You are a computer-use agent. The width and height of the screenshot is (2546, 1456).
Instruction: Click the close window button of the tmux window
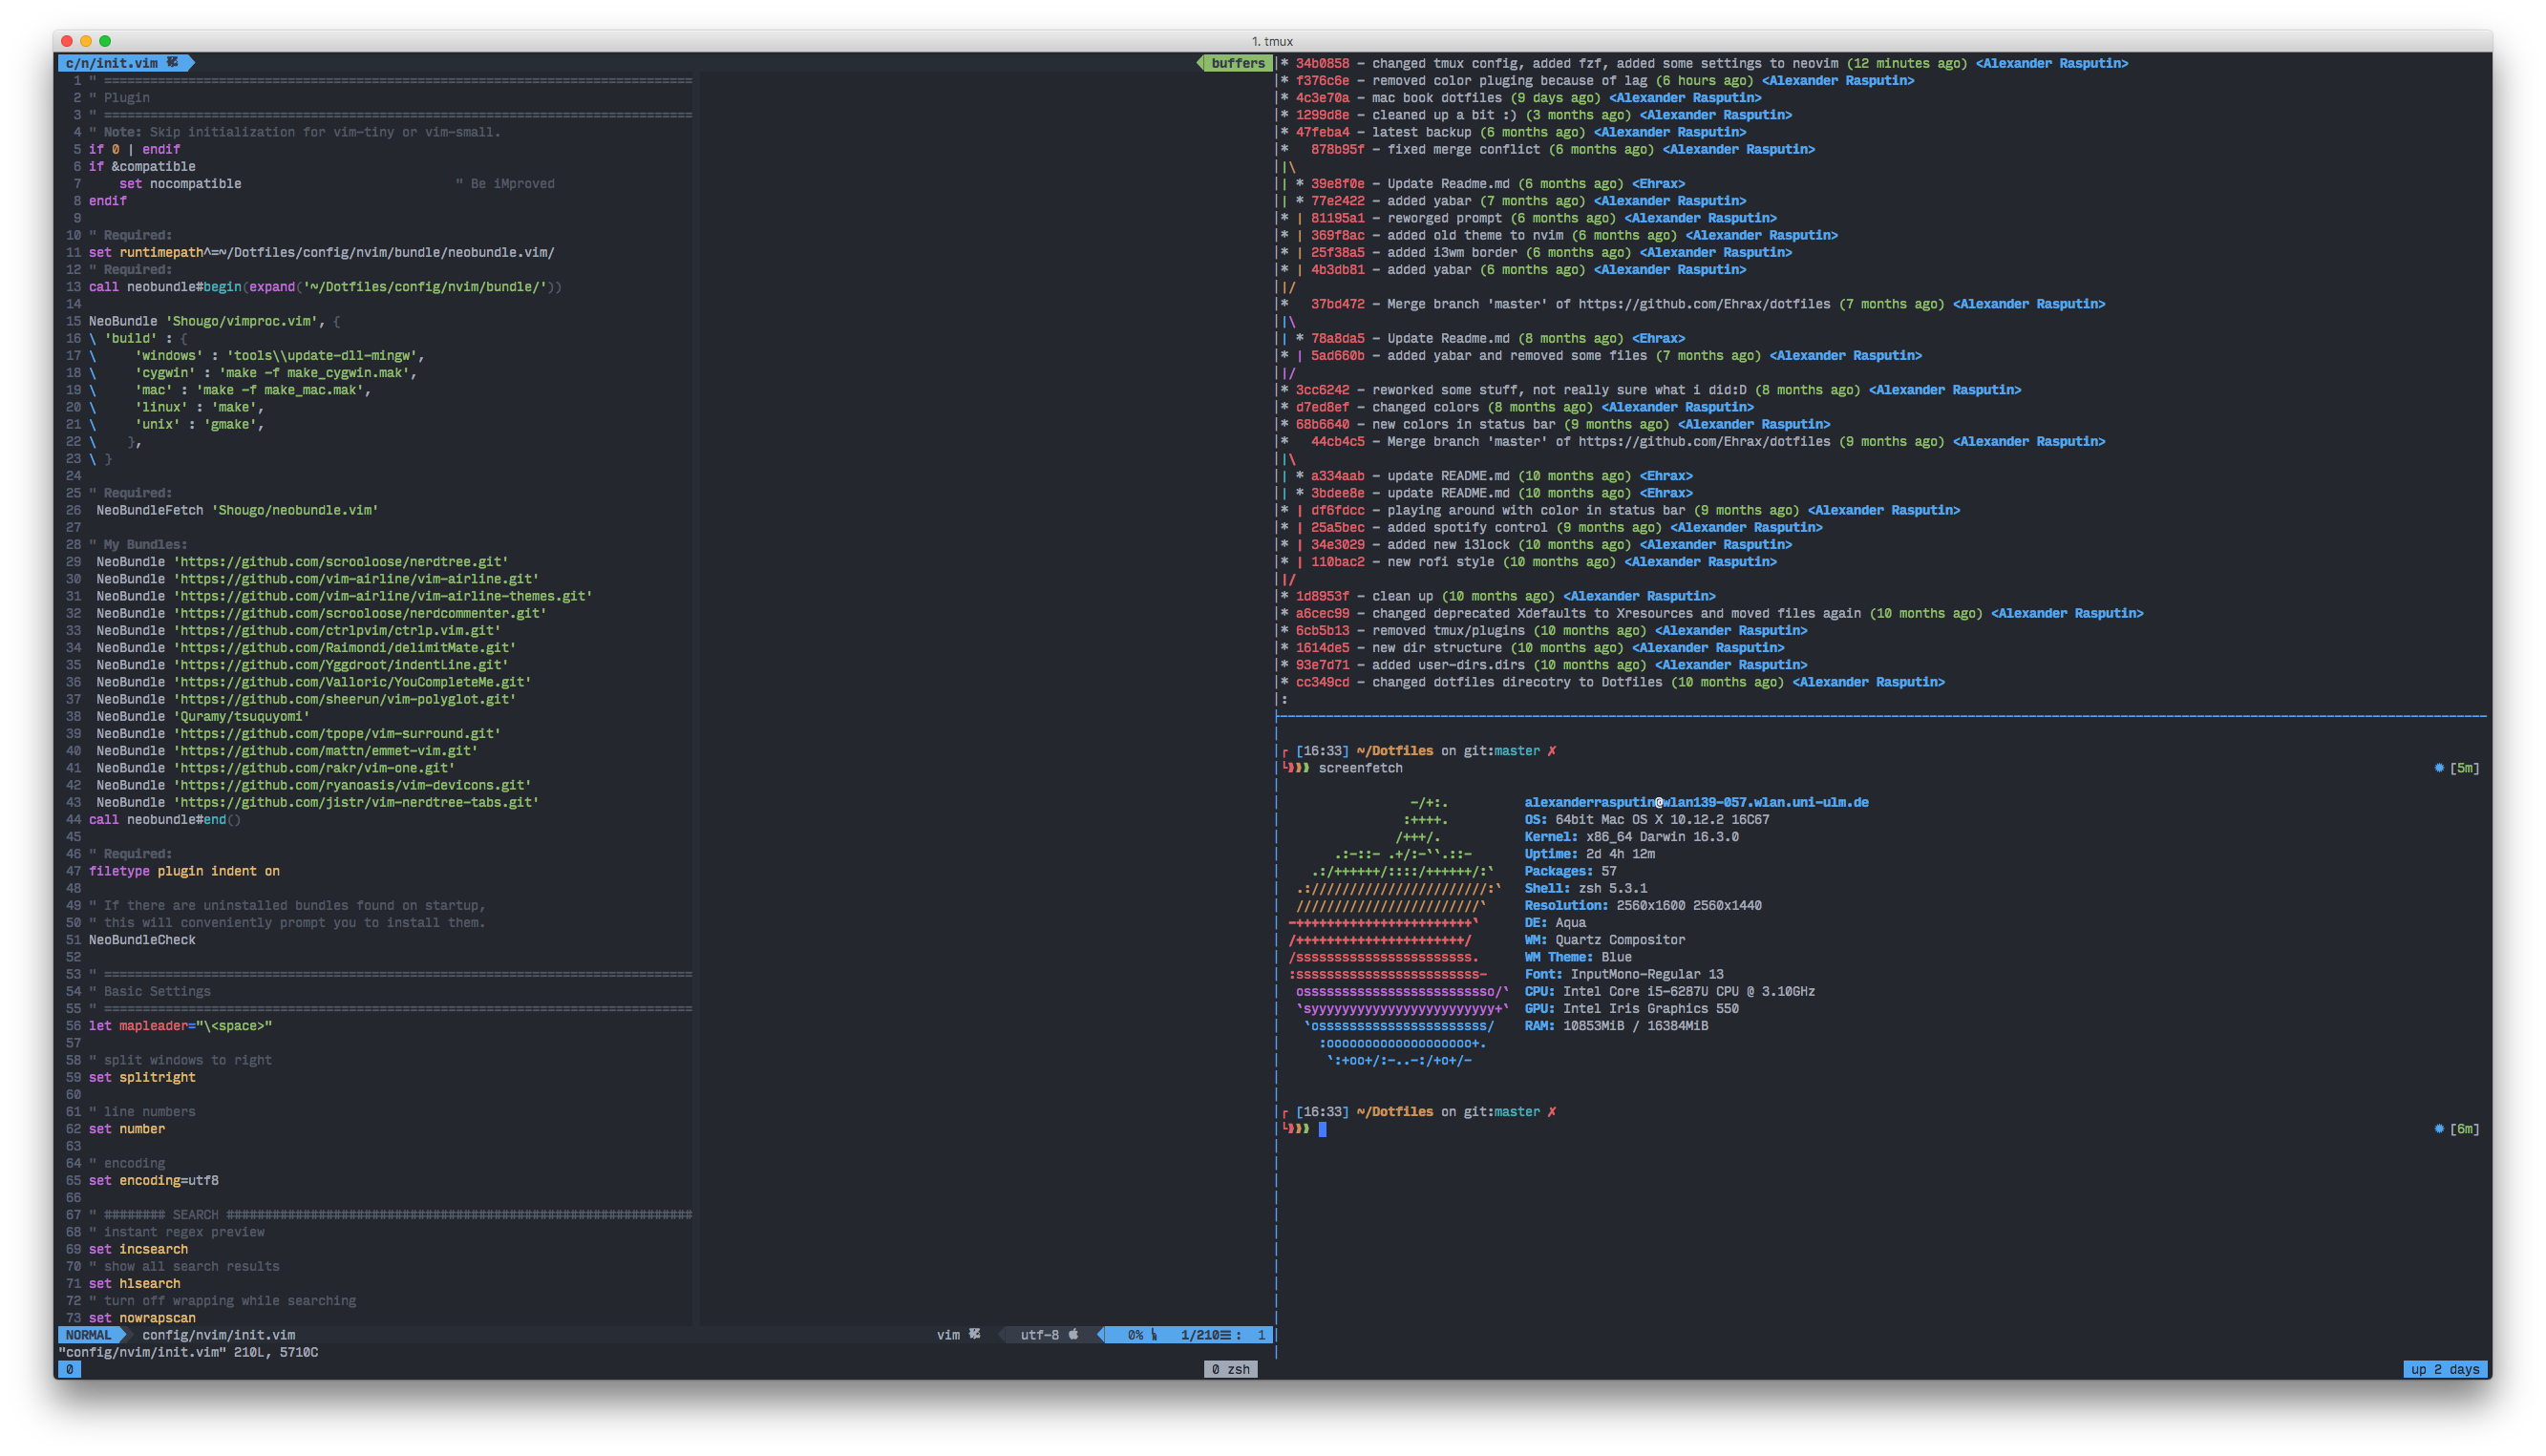67,41
